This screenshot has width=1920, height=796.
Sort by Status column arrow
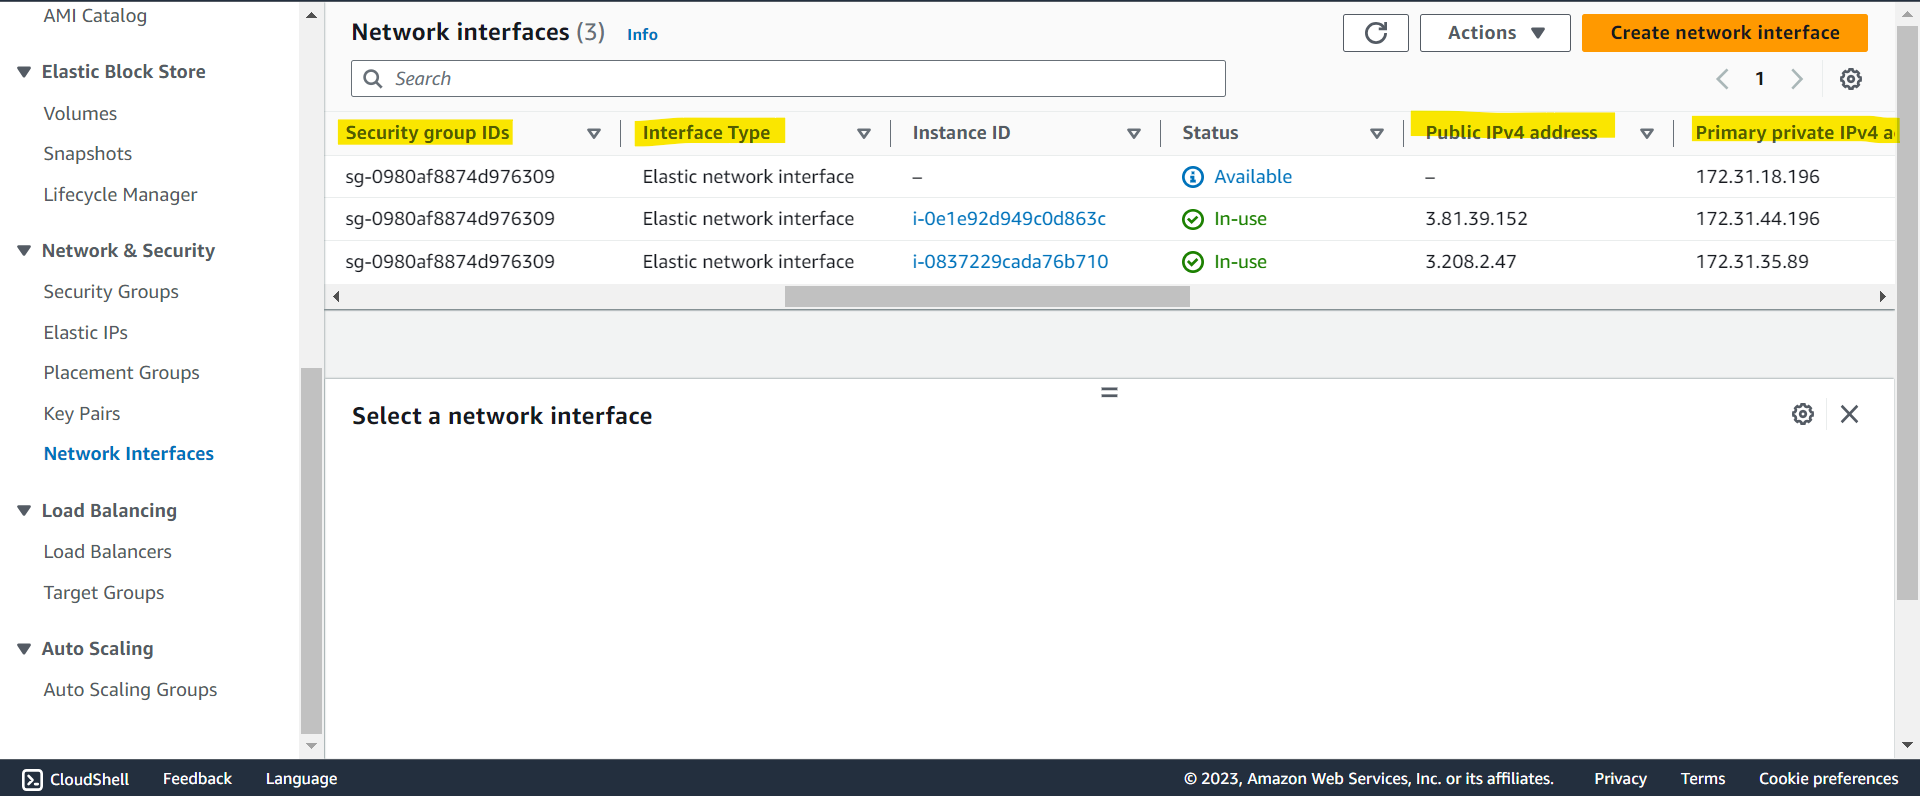[x=1377, y=133]
